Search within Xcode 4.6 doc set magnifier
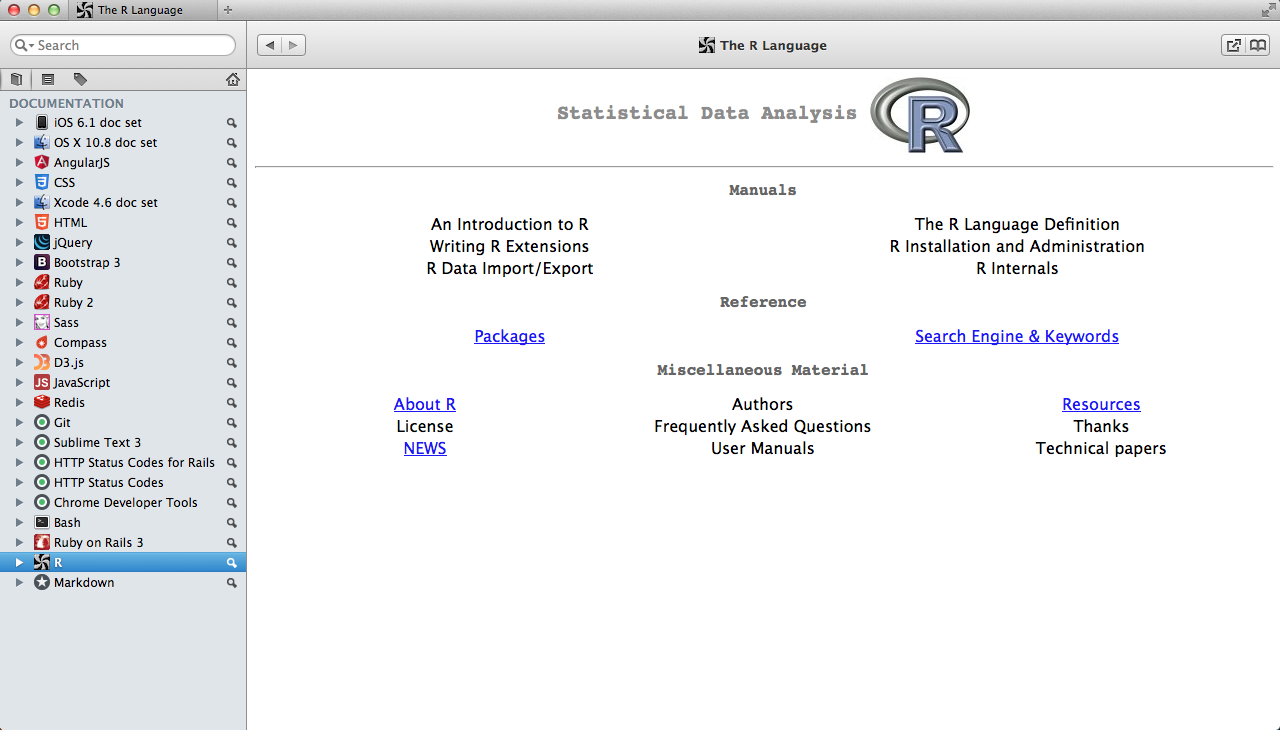The image size is (1280, 730). click(231, 203)
